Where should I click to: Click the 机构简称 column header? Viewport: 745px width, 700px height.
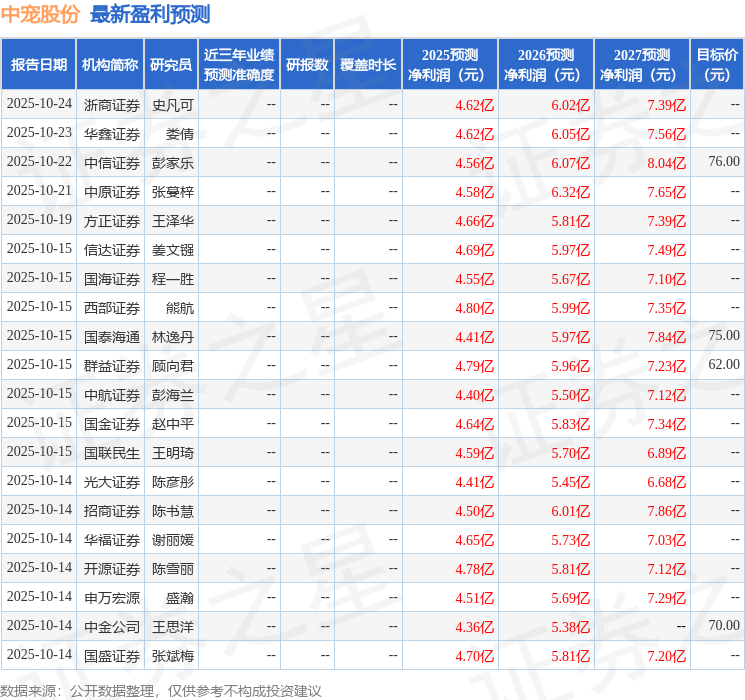[110, 65]
